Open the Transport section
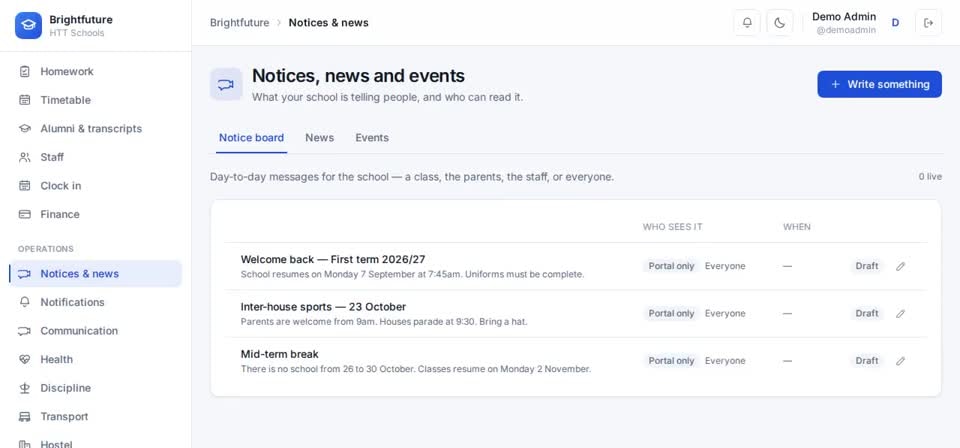The height and width of the screenshot is (448, 960). (96, 416)
